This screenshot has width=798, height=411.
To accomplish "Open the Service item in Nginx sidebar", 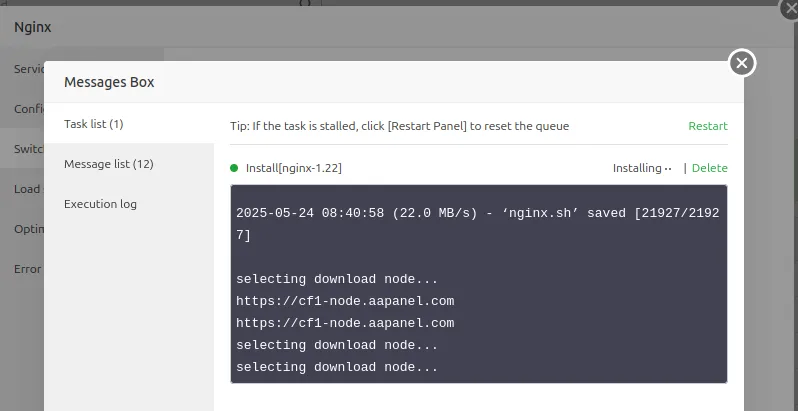I will (29, 69).
